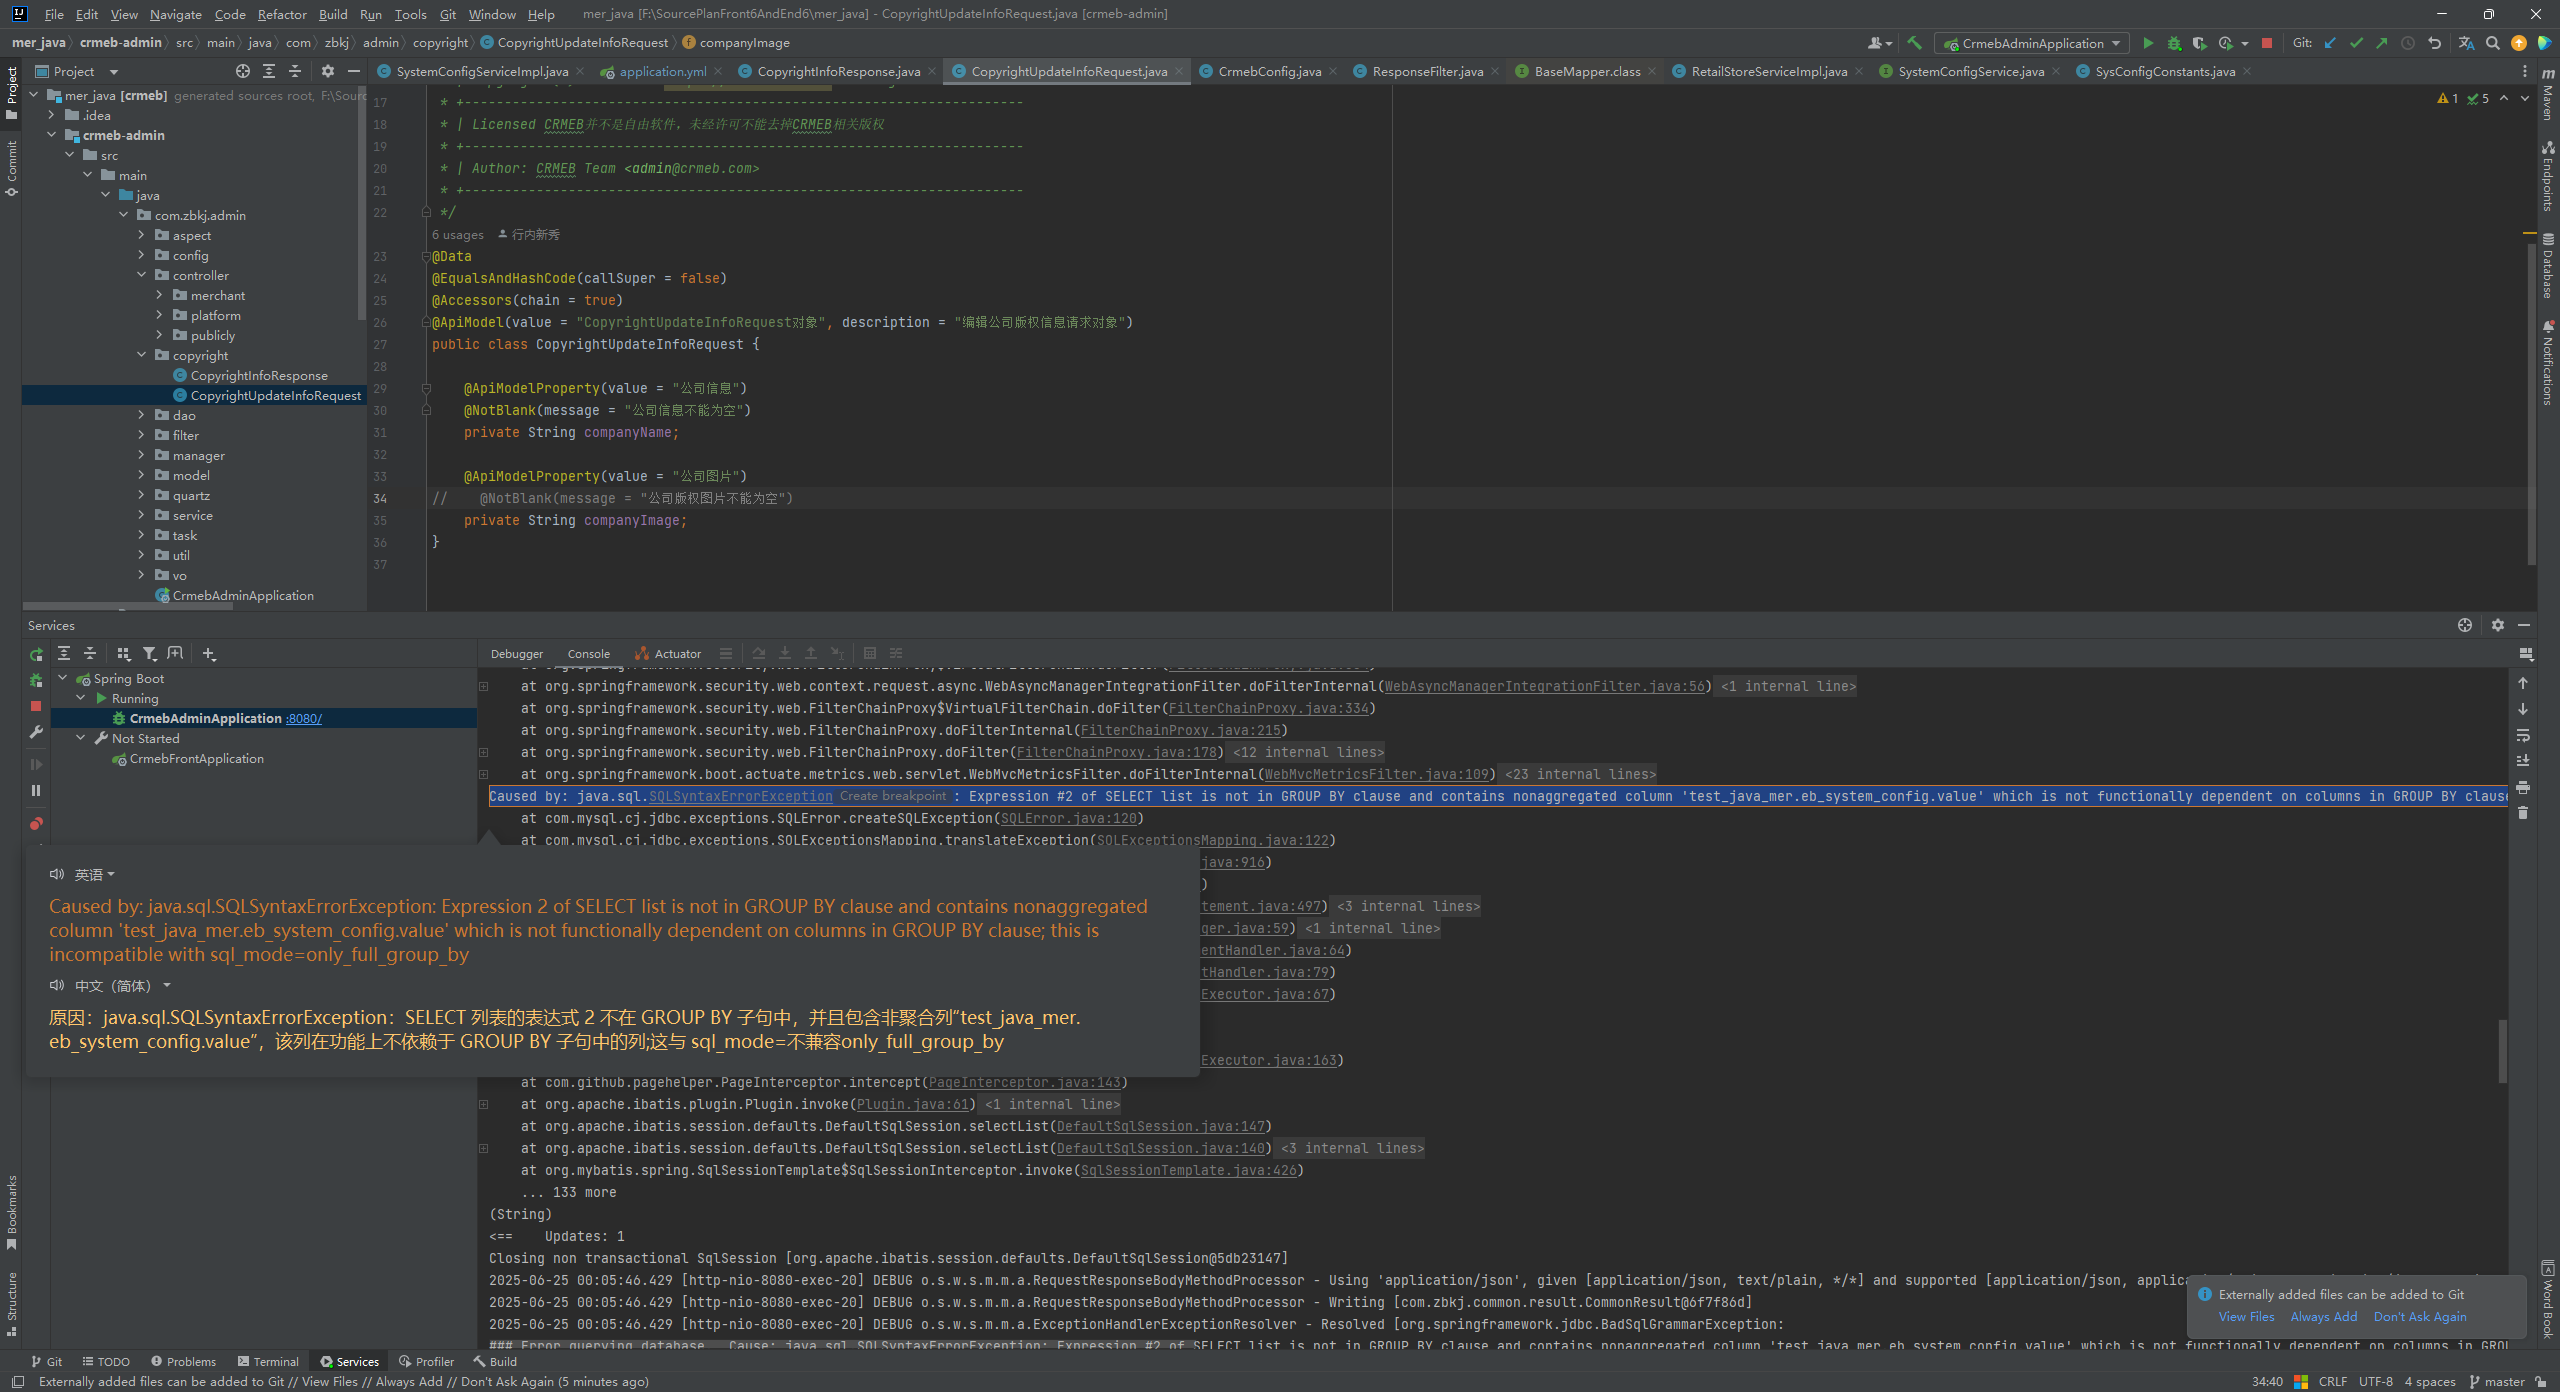The image size is (2560, 1392).
Task: Click Always Add in Git notification
Action: point(2324,1316)
